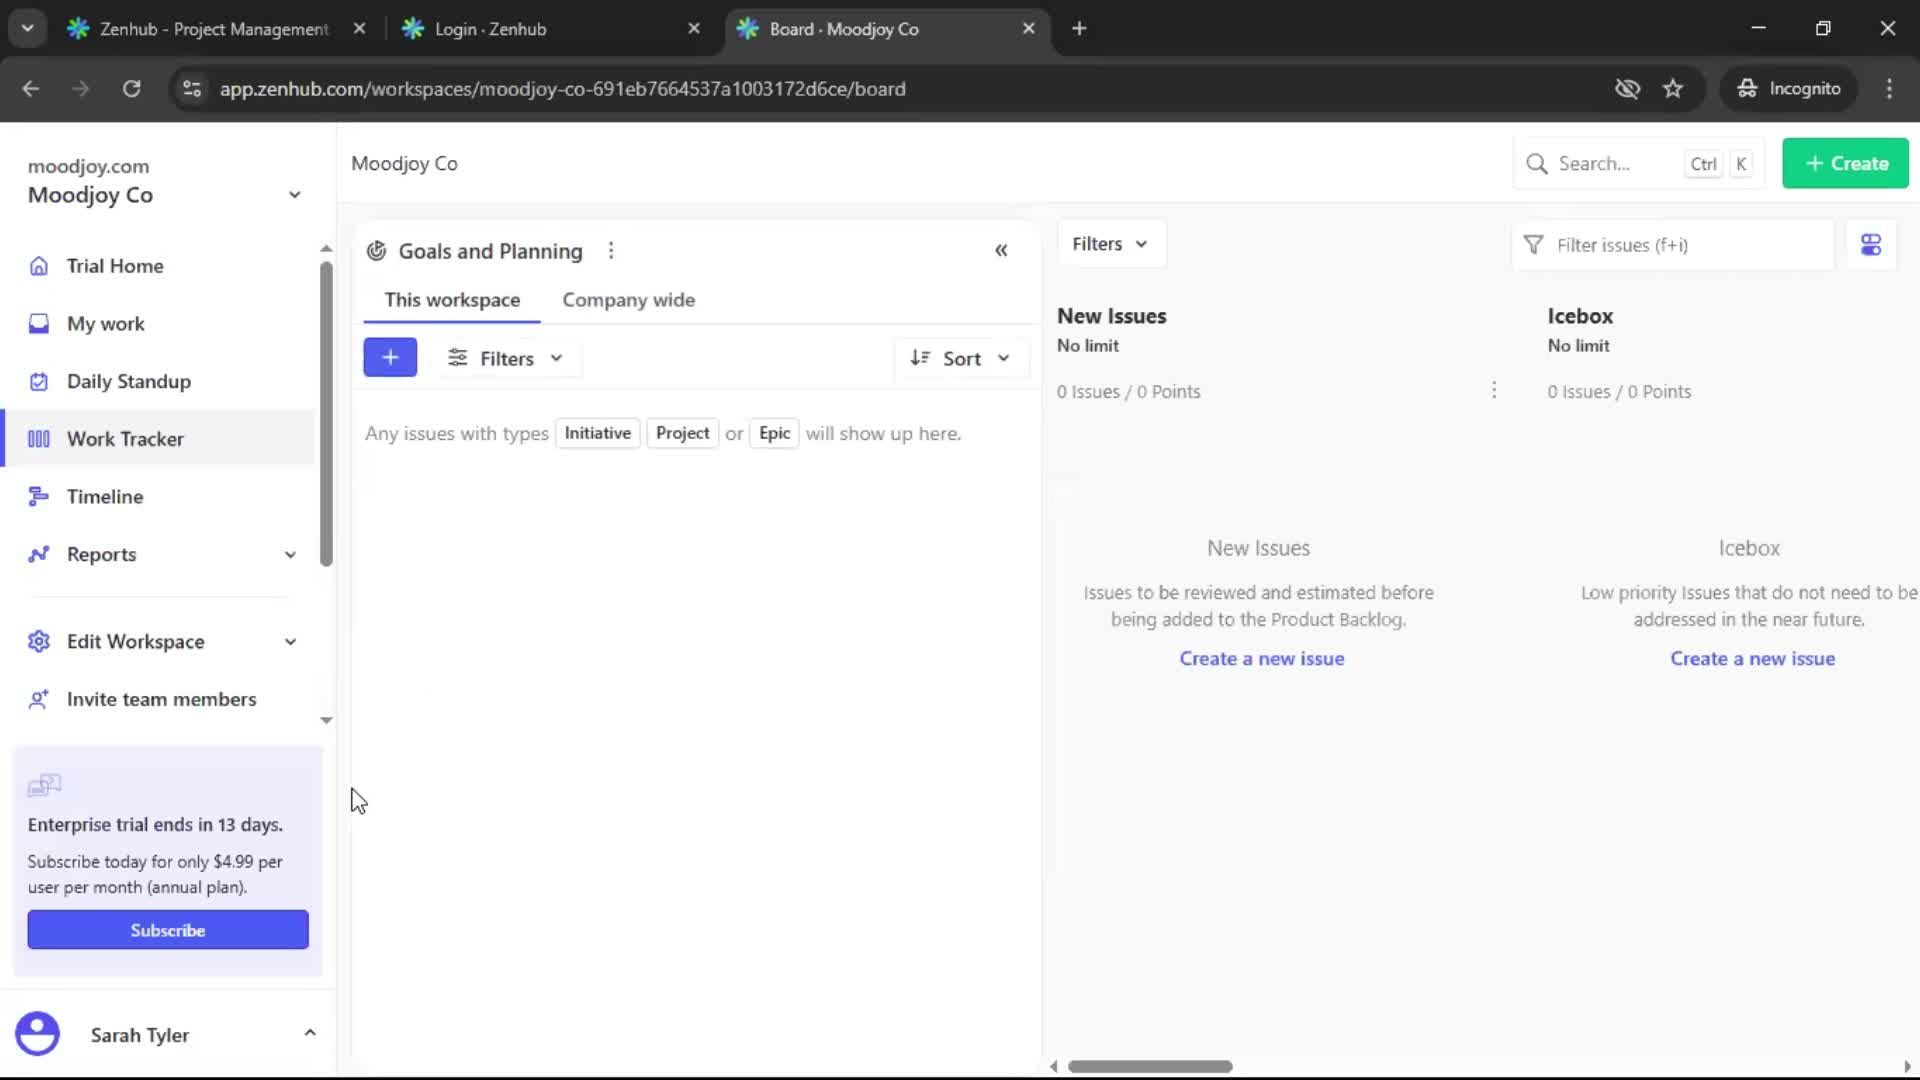Open the New Issues options menu
Image resolution: width=1920 pixels, height=1080 pixels.
click(x=1494, y=390)
